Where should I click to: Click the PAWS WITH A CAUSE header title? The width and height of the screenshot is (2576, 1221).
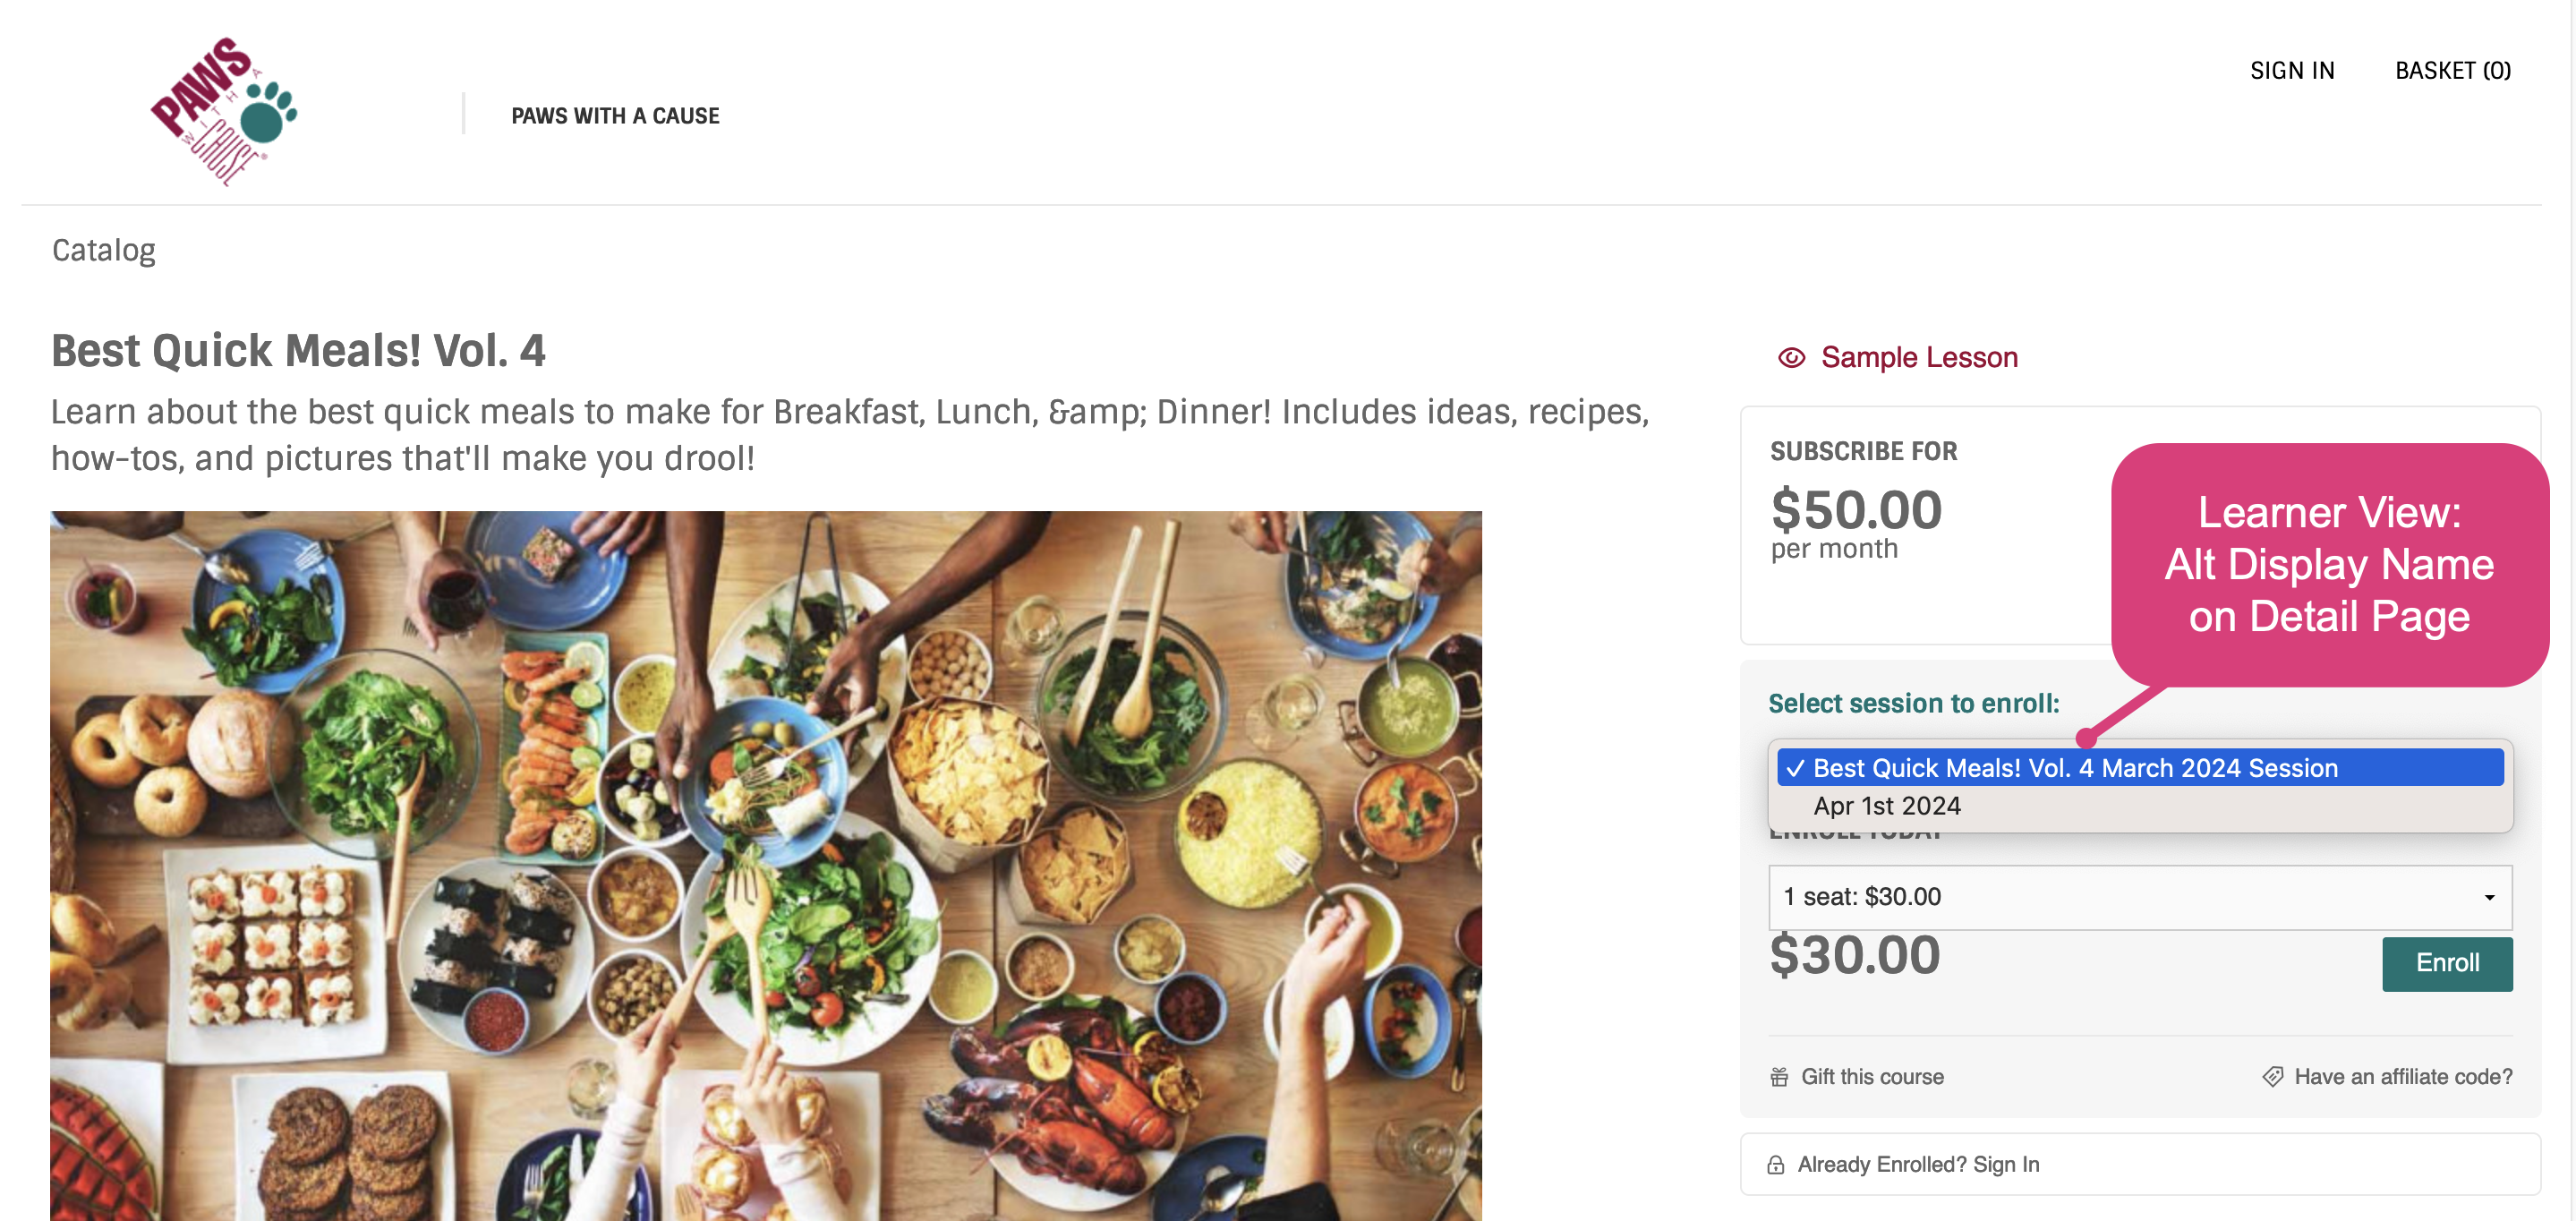click(x=615, y=116)
